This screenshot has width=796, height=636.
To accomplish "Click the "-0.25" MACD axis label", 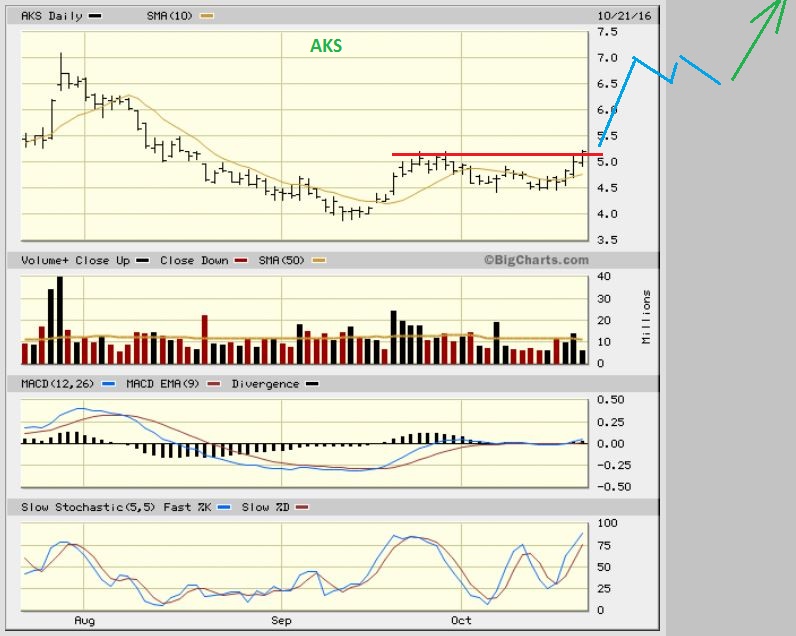I will coord(613,465).
